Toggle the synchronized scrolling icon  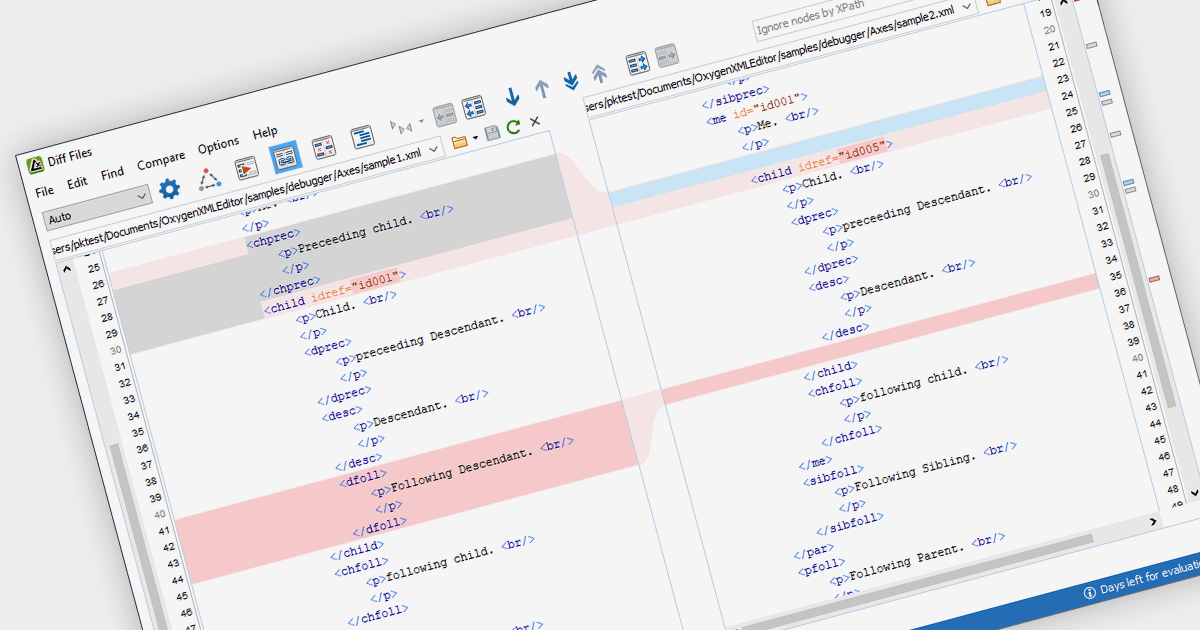pos(285,156)
